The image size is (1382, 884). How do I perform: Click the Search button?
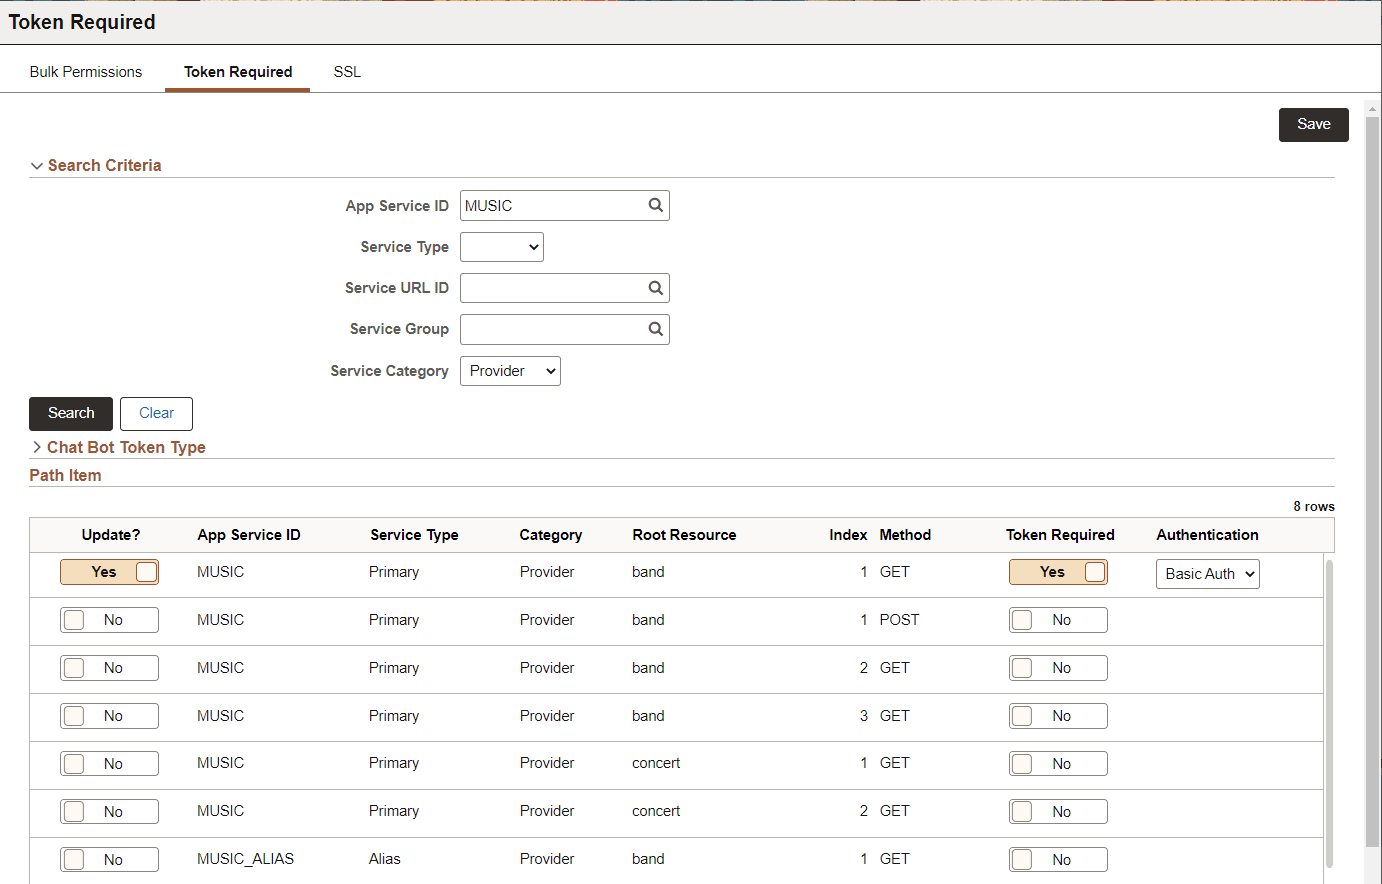click(71, 413)
